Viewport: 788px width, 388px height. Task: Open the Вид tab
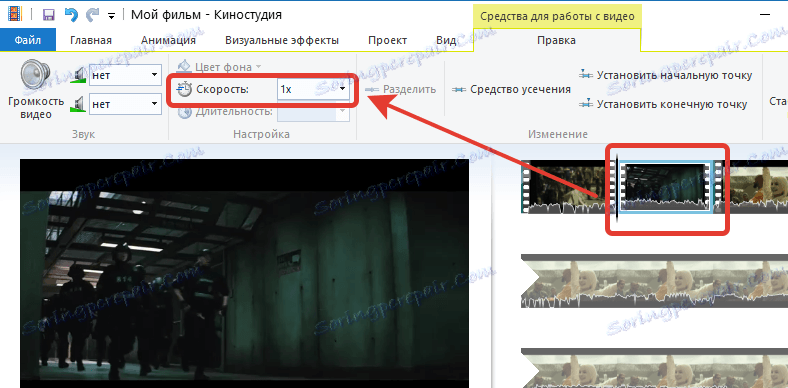click(x=446, y=40)
